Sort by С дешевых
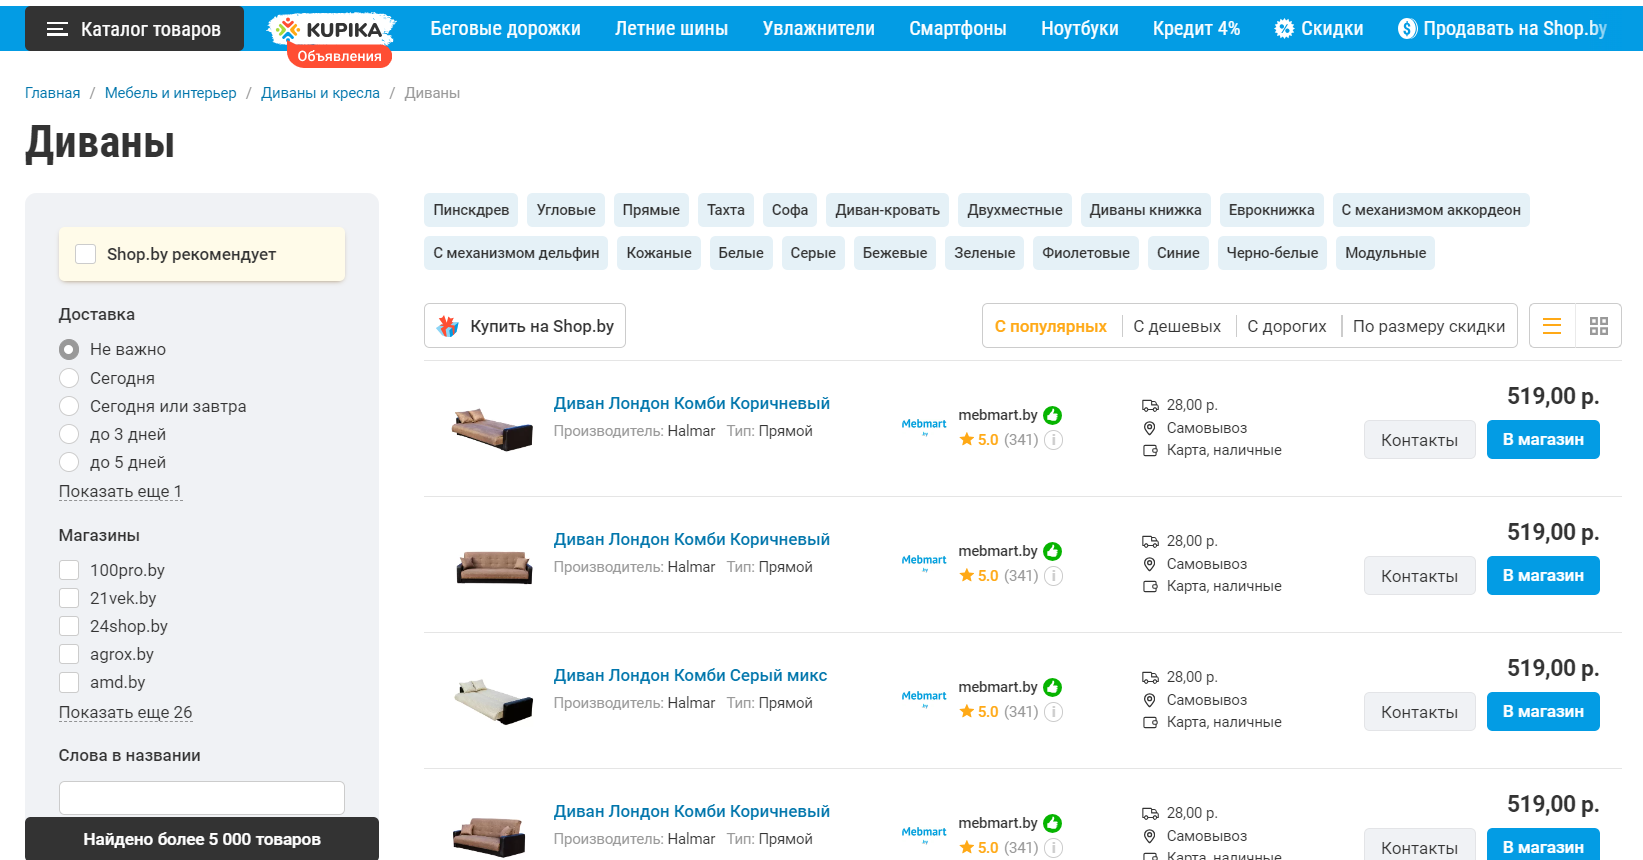1643x860 pixels. (x=1177, y=326)
